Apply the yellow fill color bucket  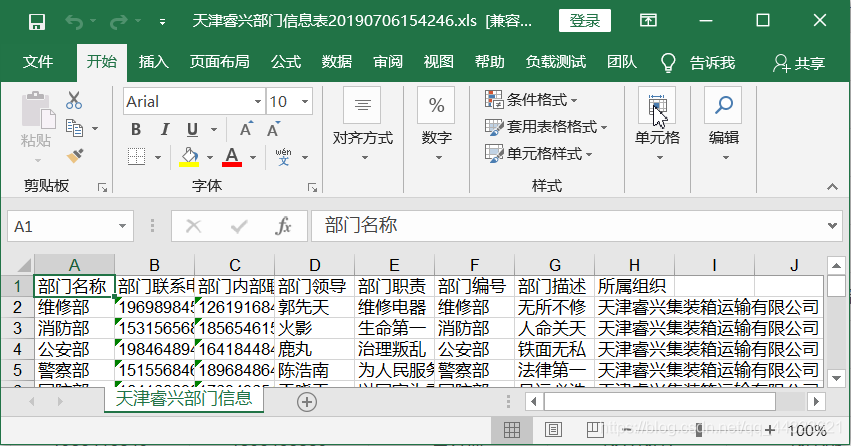point(189,157)
